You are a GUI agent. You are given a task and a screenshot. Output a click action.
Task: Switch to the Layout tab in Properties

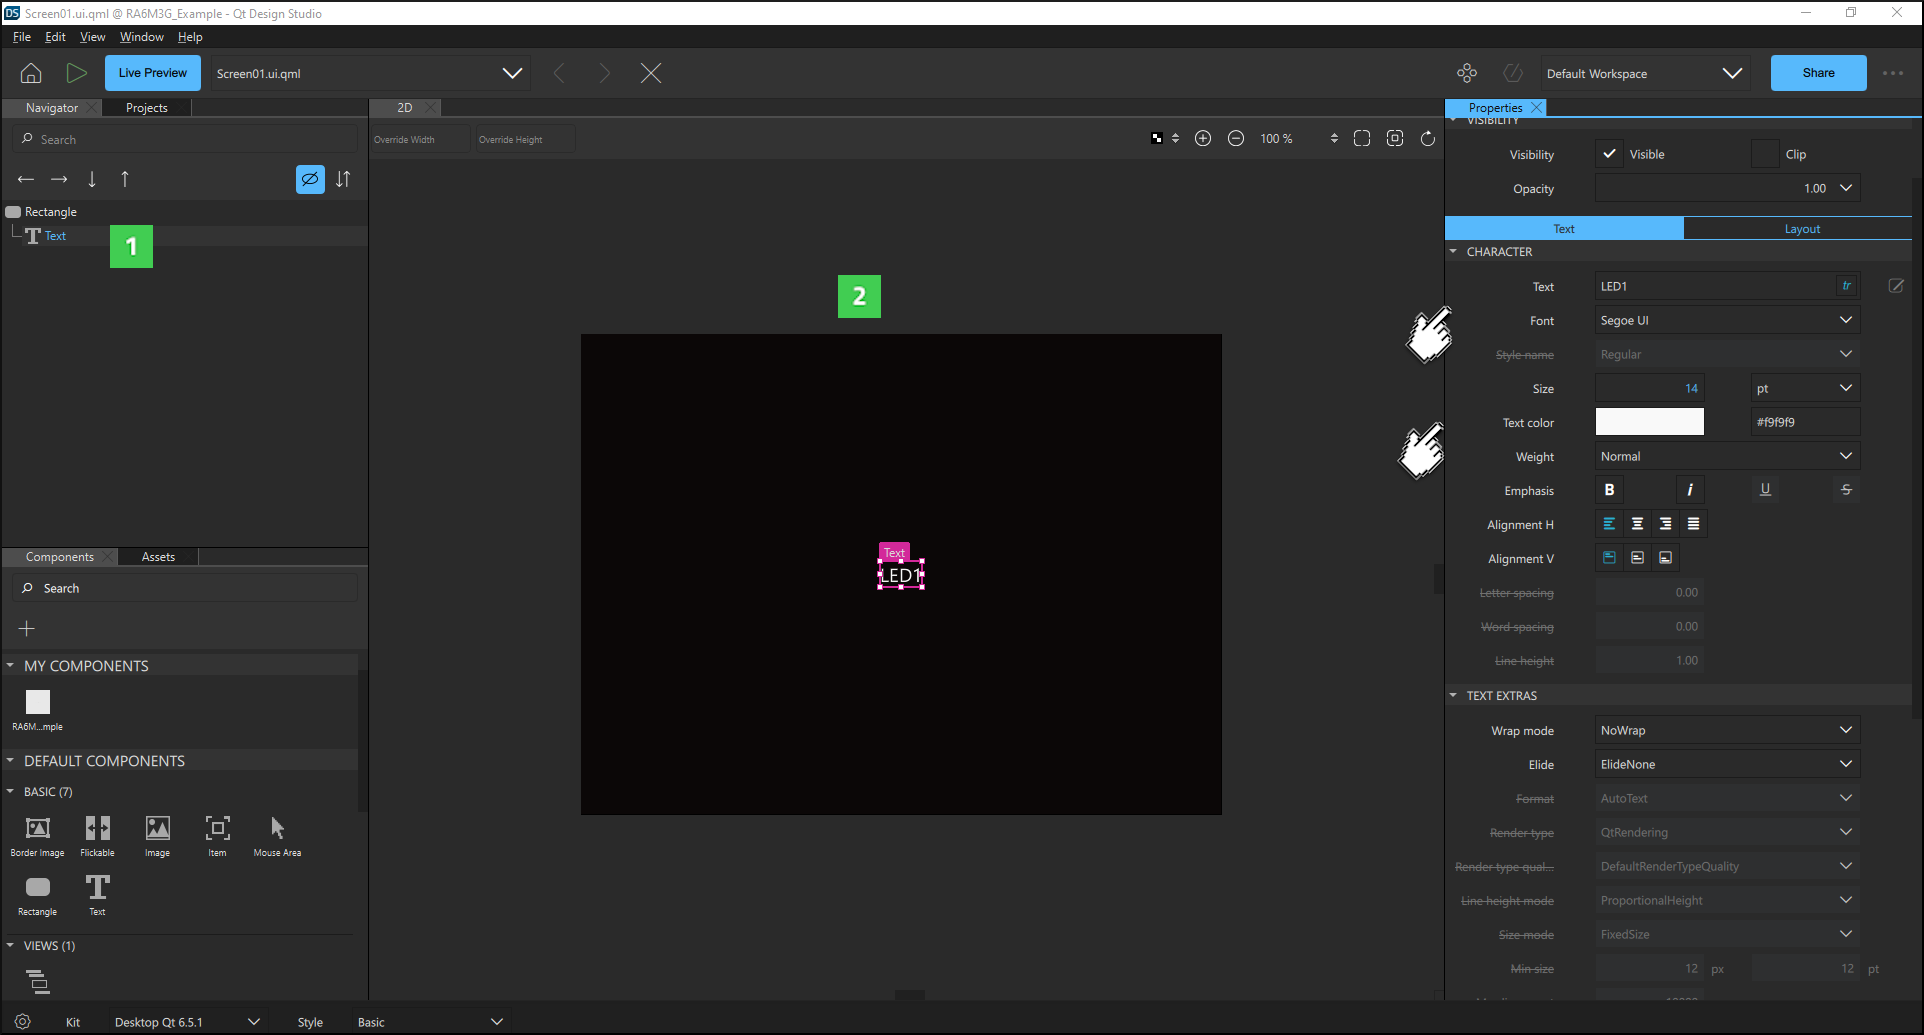1802,229
